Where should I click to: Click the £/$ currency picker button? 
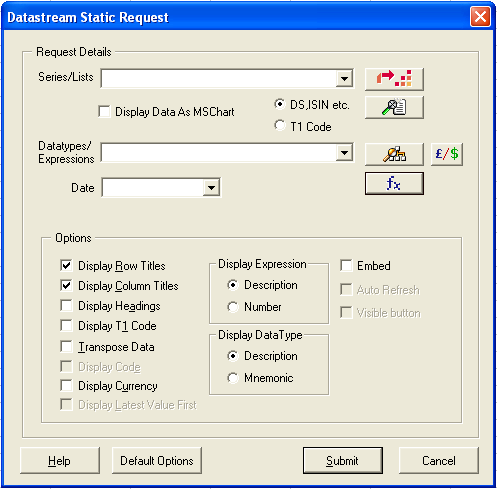tap(447, 154)
